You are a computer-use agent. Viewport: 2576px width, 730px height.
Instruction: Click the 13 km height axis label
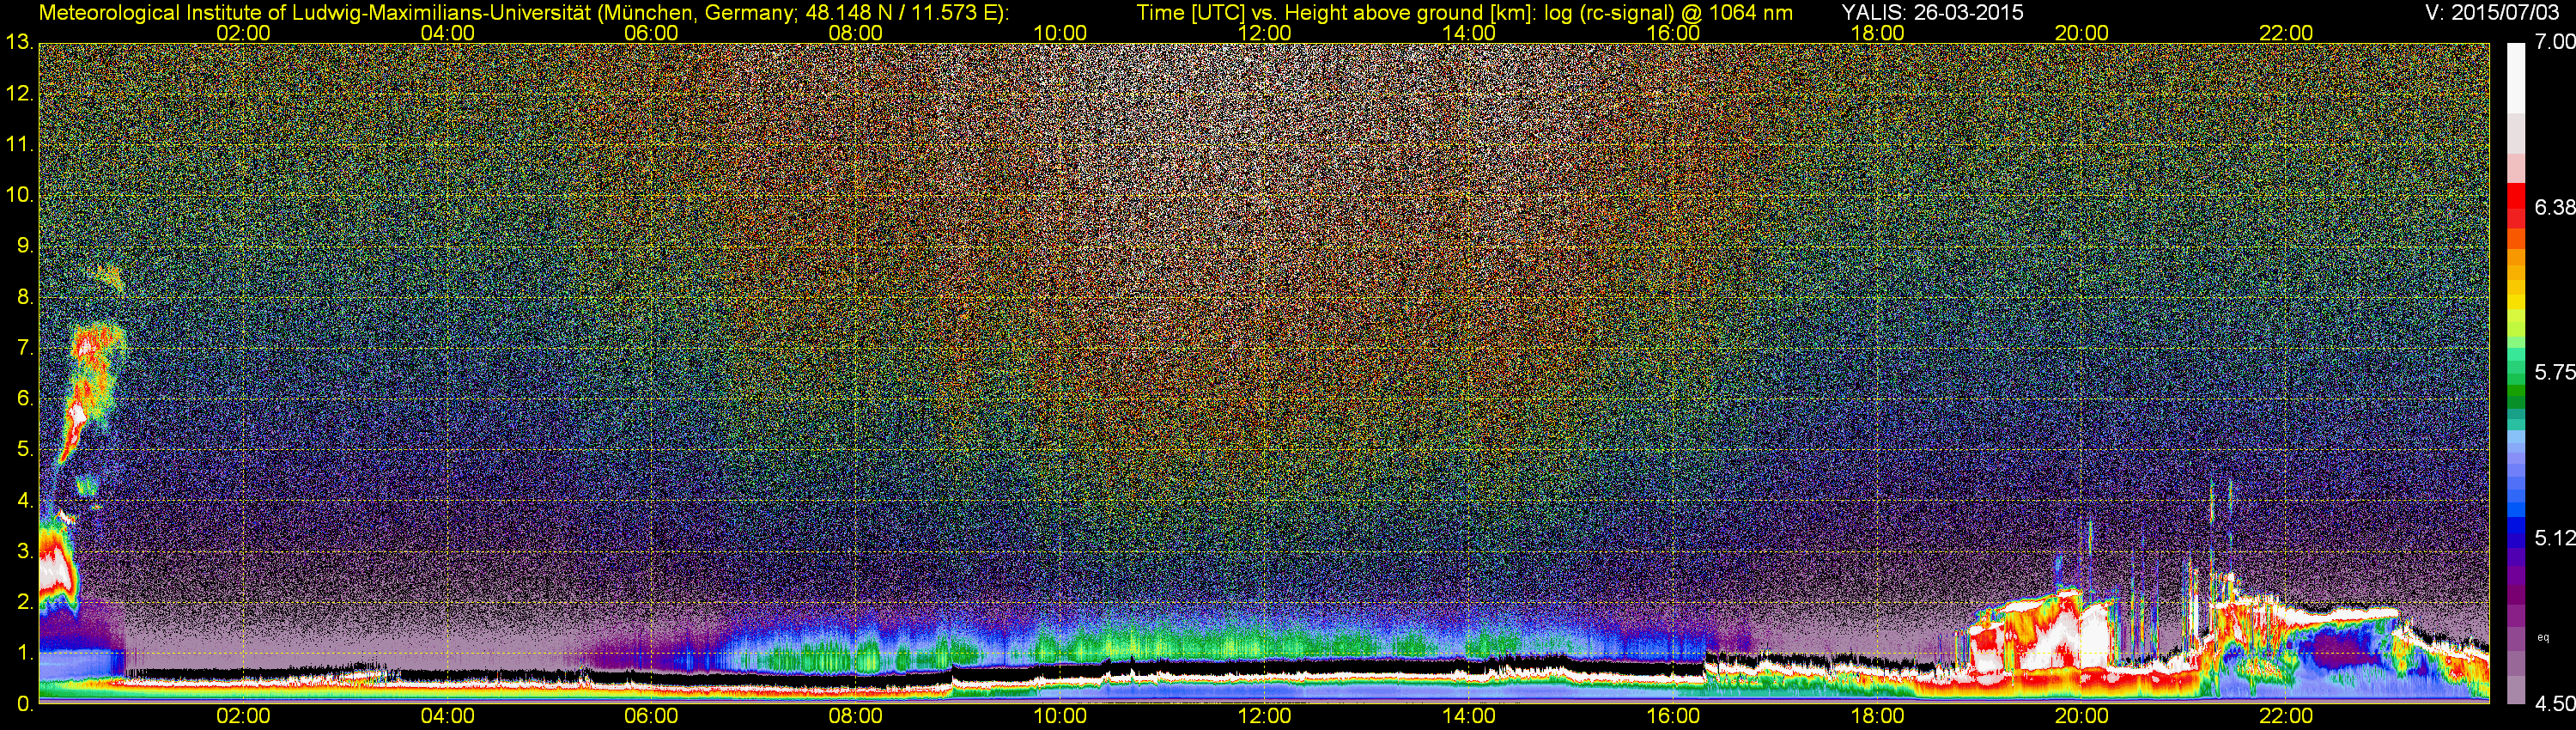(x=19, y=42)
